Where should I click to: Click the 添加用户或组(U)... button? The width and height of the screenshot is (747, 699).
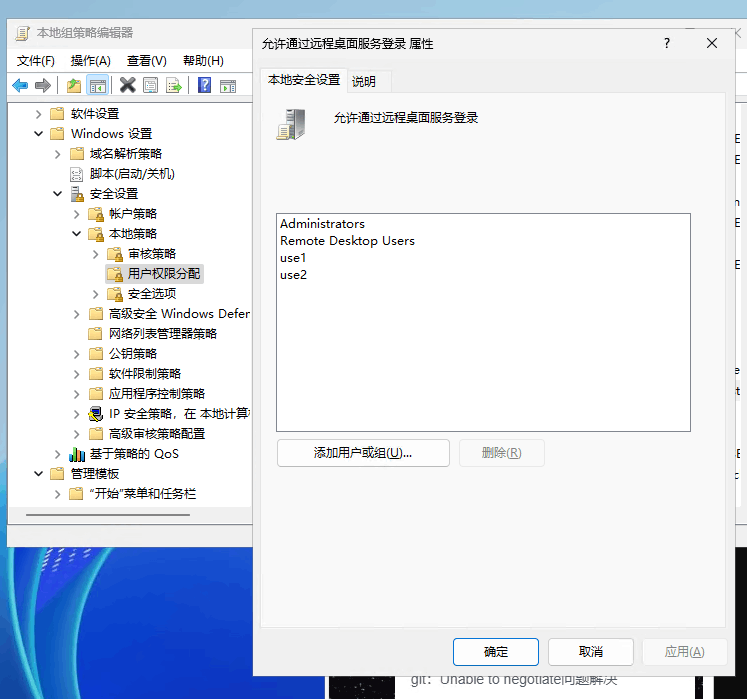pyautogui.click(x=363, y=453)
